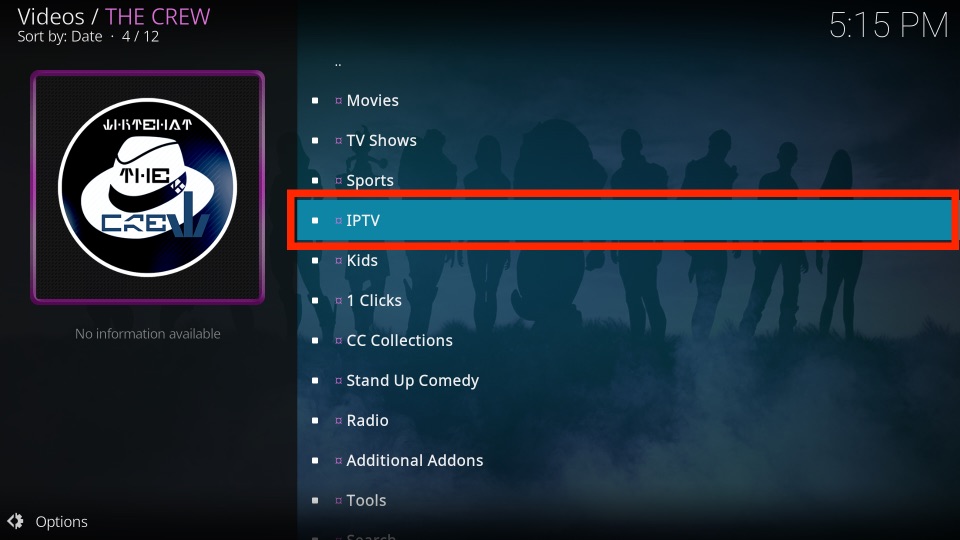Select The Crew white hat logo
The image size is (960, 540).
148,187
